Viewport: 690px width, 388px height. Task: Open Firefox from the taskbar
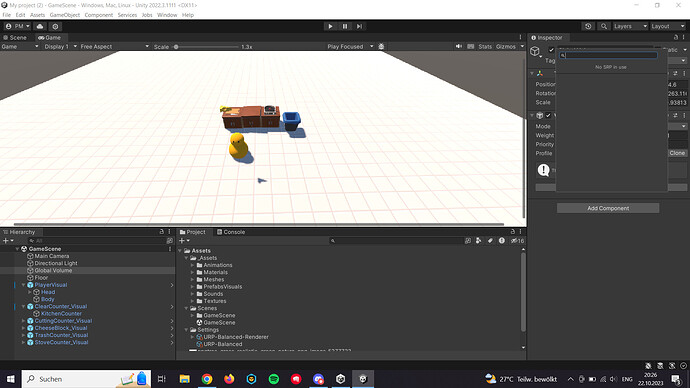[229, 379]
